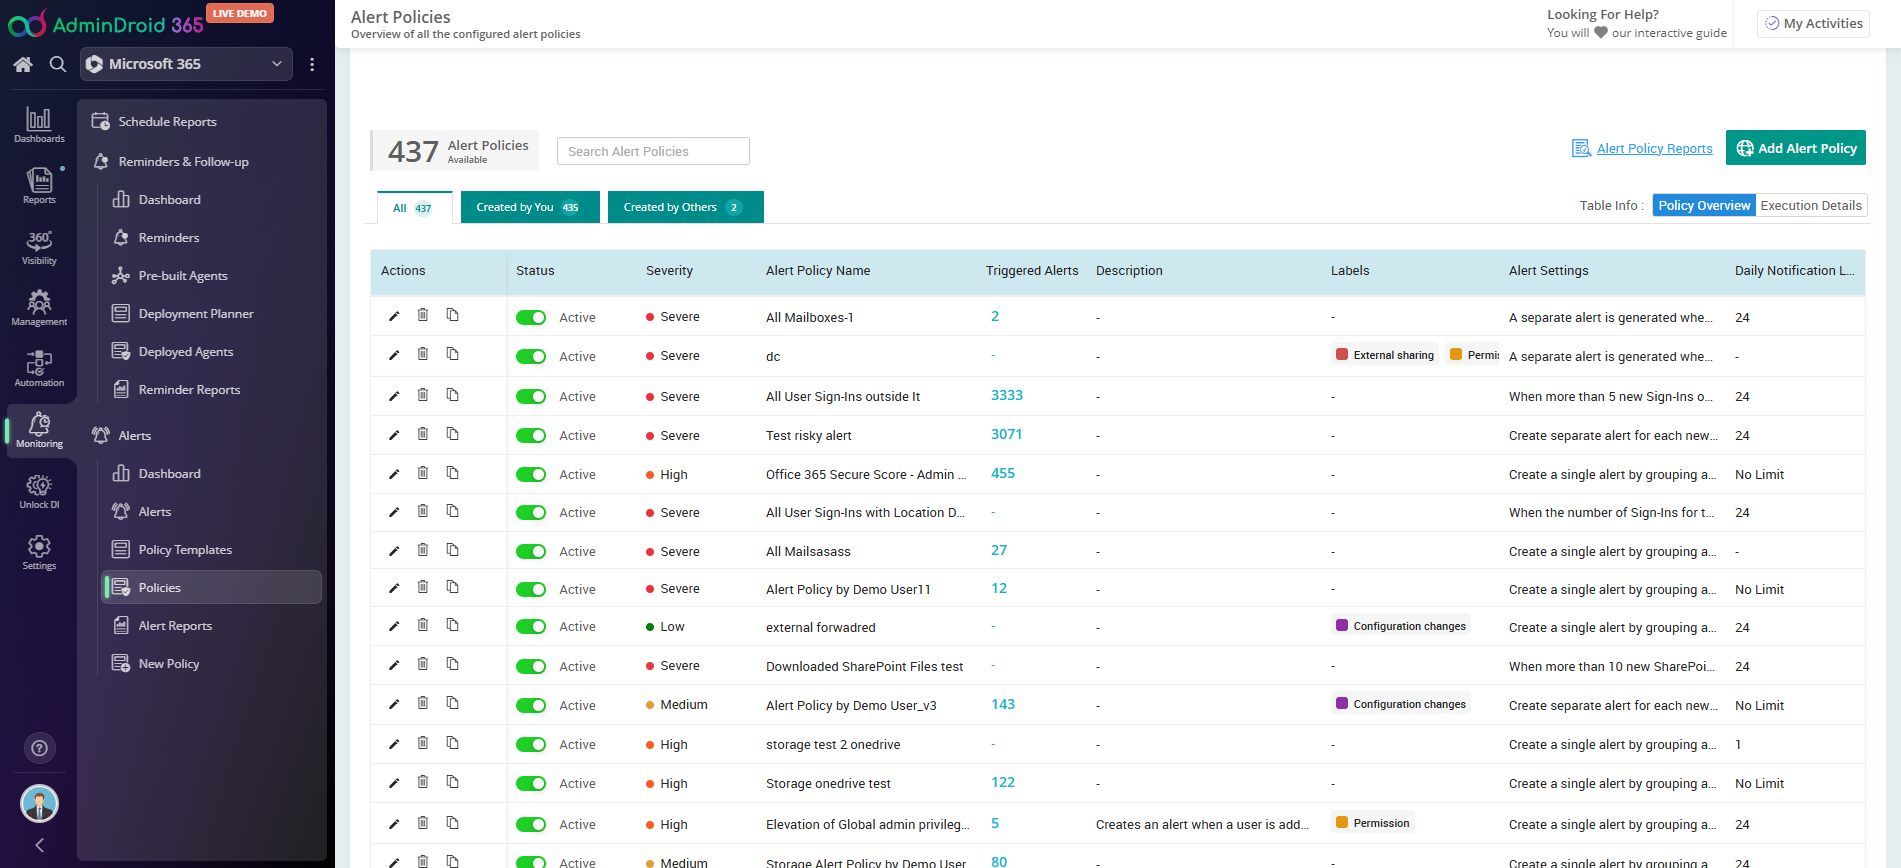
Task: Open the search magnifier icon
Action: (x=58, y=64)
